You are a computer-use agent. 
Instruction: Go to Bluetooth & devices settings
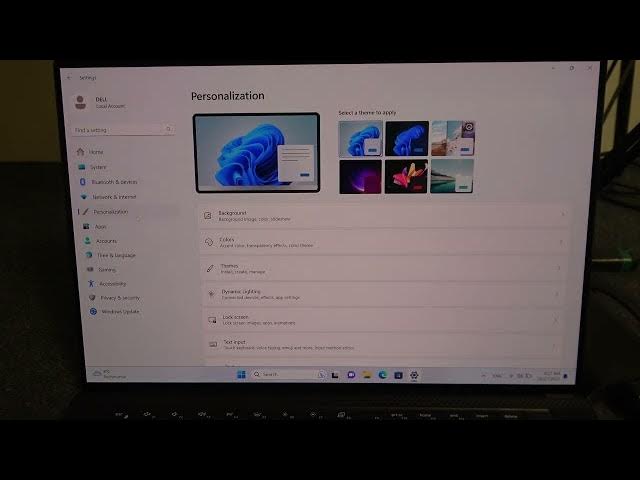pos(114,182)
